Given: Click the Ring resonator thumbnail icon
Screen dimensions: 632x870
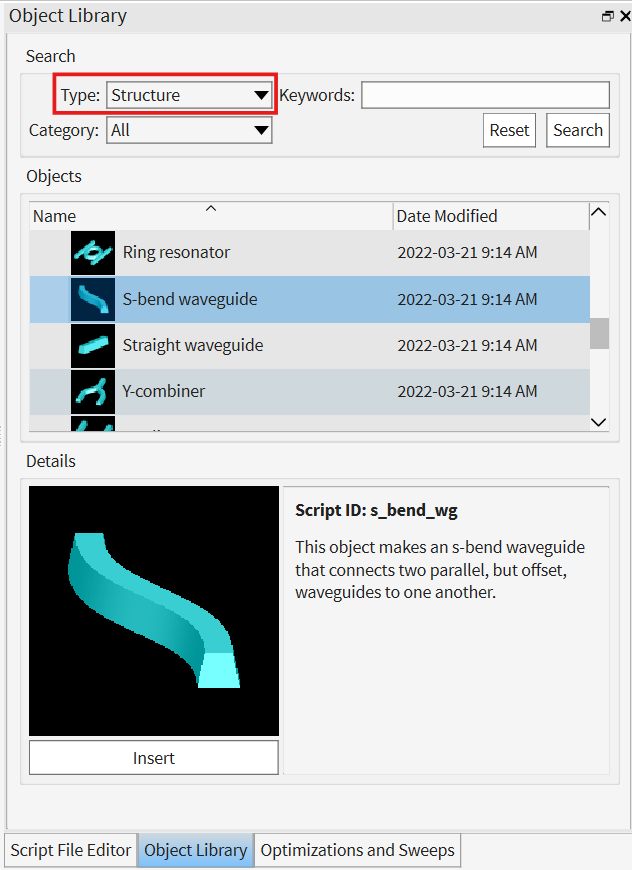Looking at the screenshot, I should pyautogui.click(x=93, y=252).
